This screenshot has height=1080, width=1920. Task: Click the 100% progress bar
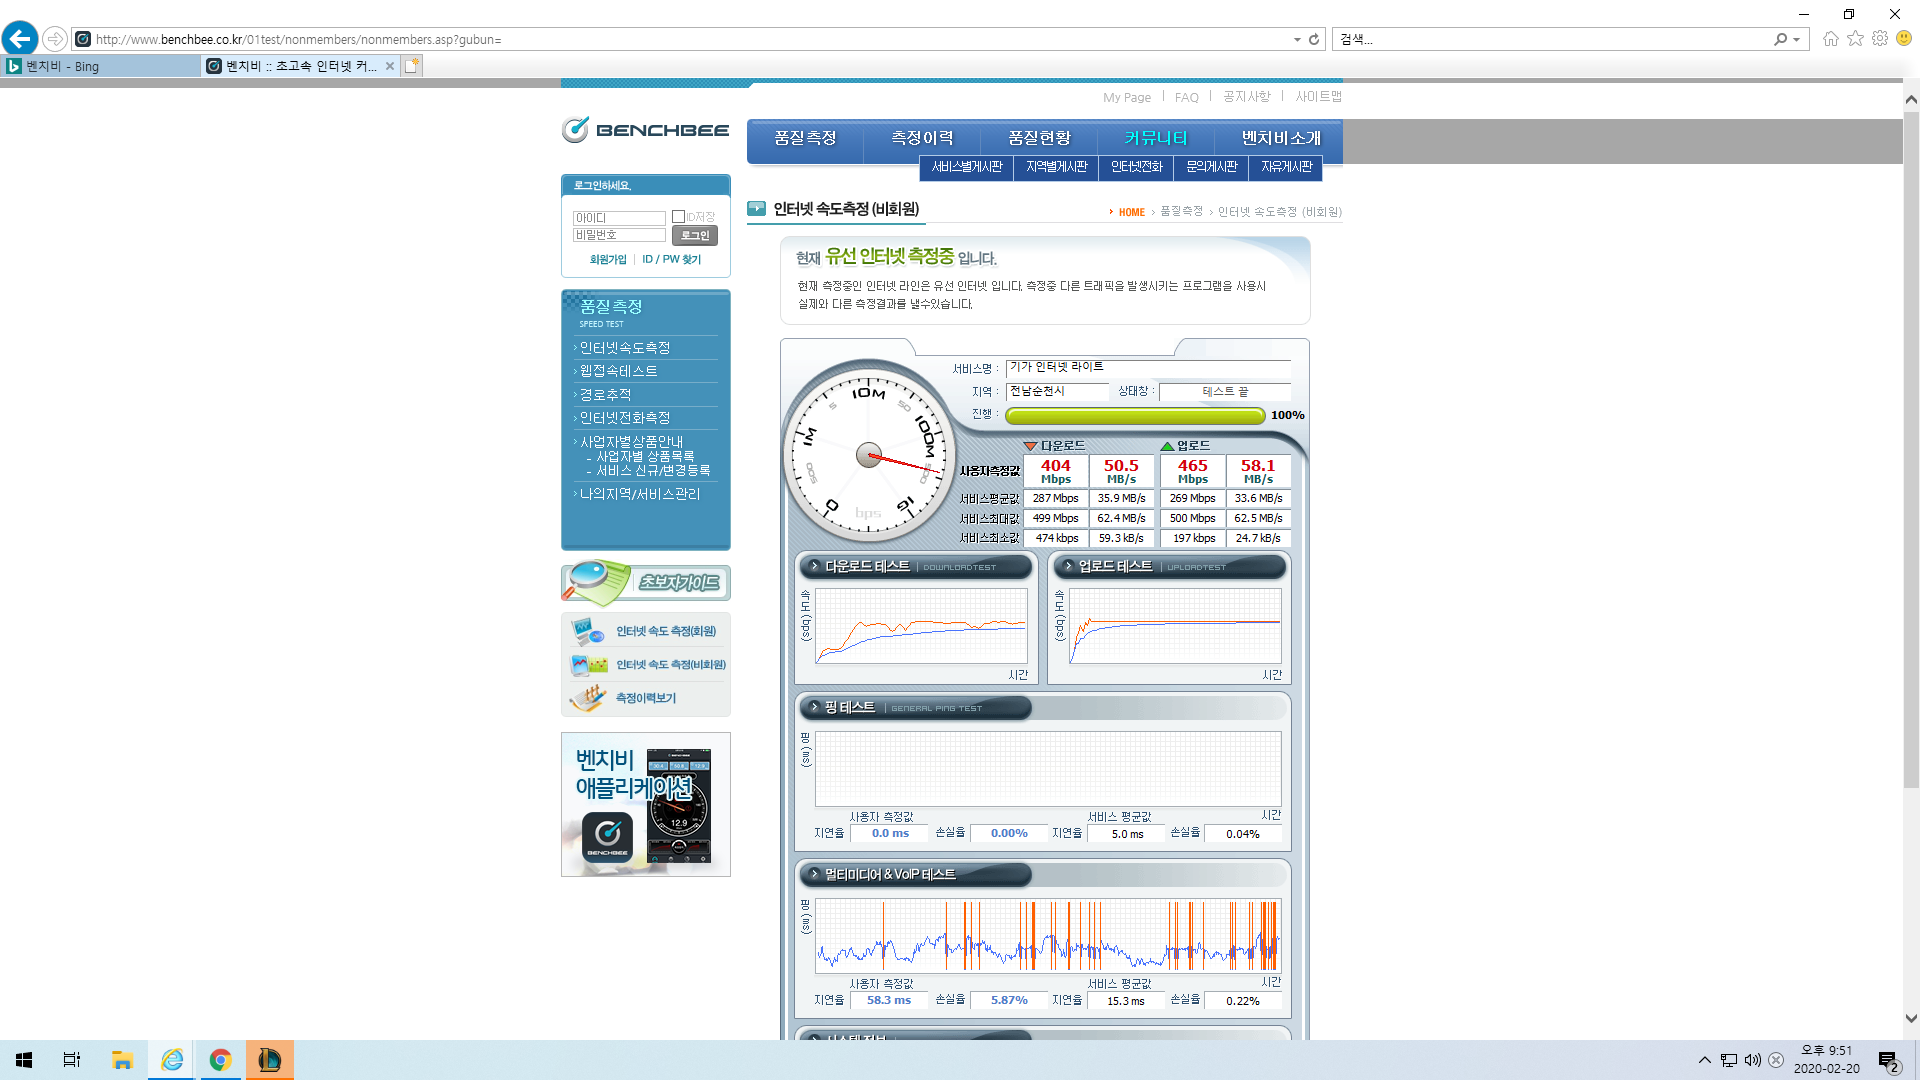pyautogui.click(x=1135, y=415)
